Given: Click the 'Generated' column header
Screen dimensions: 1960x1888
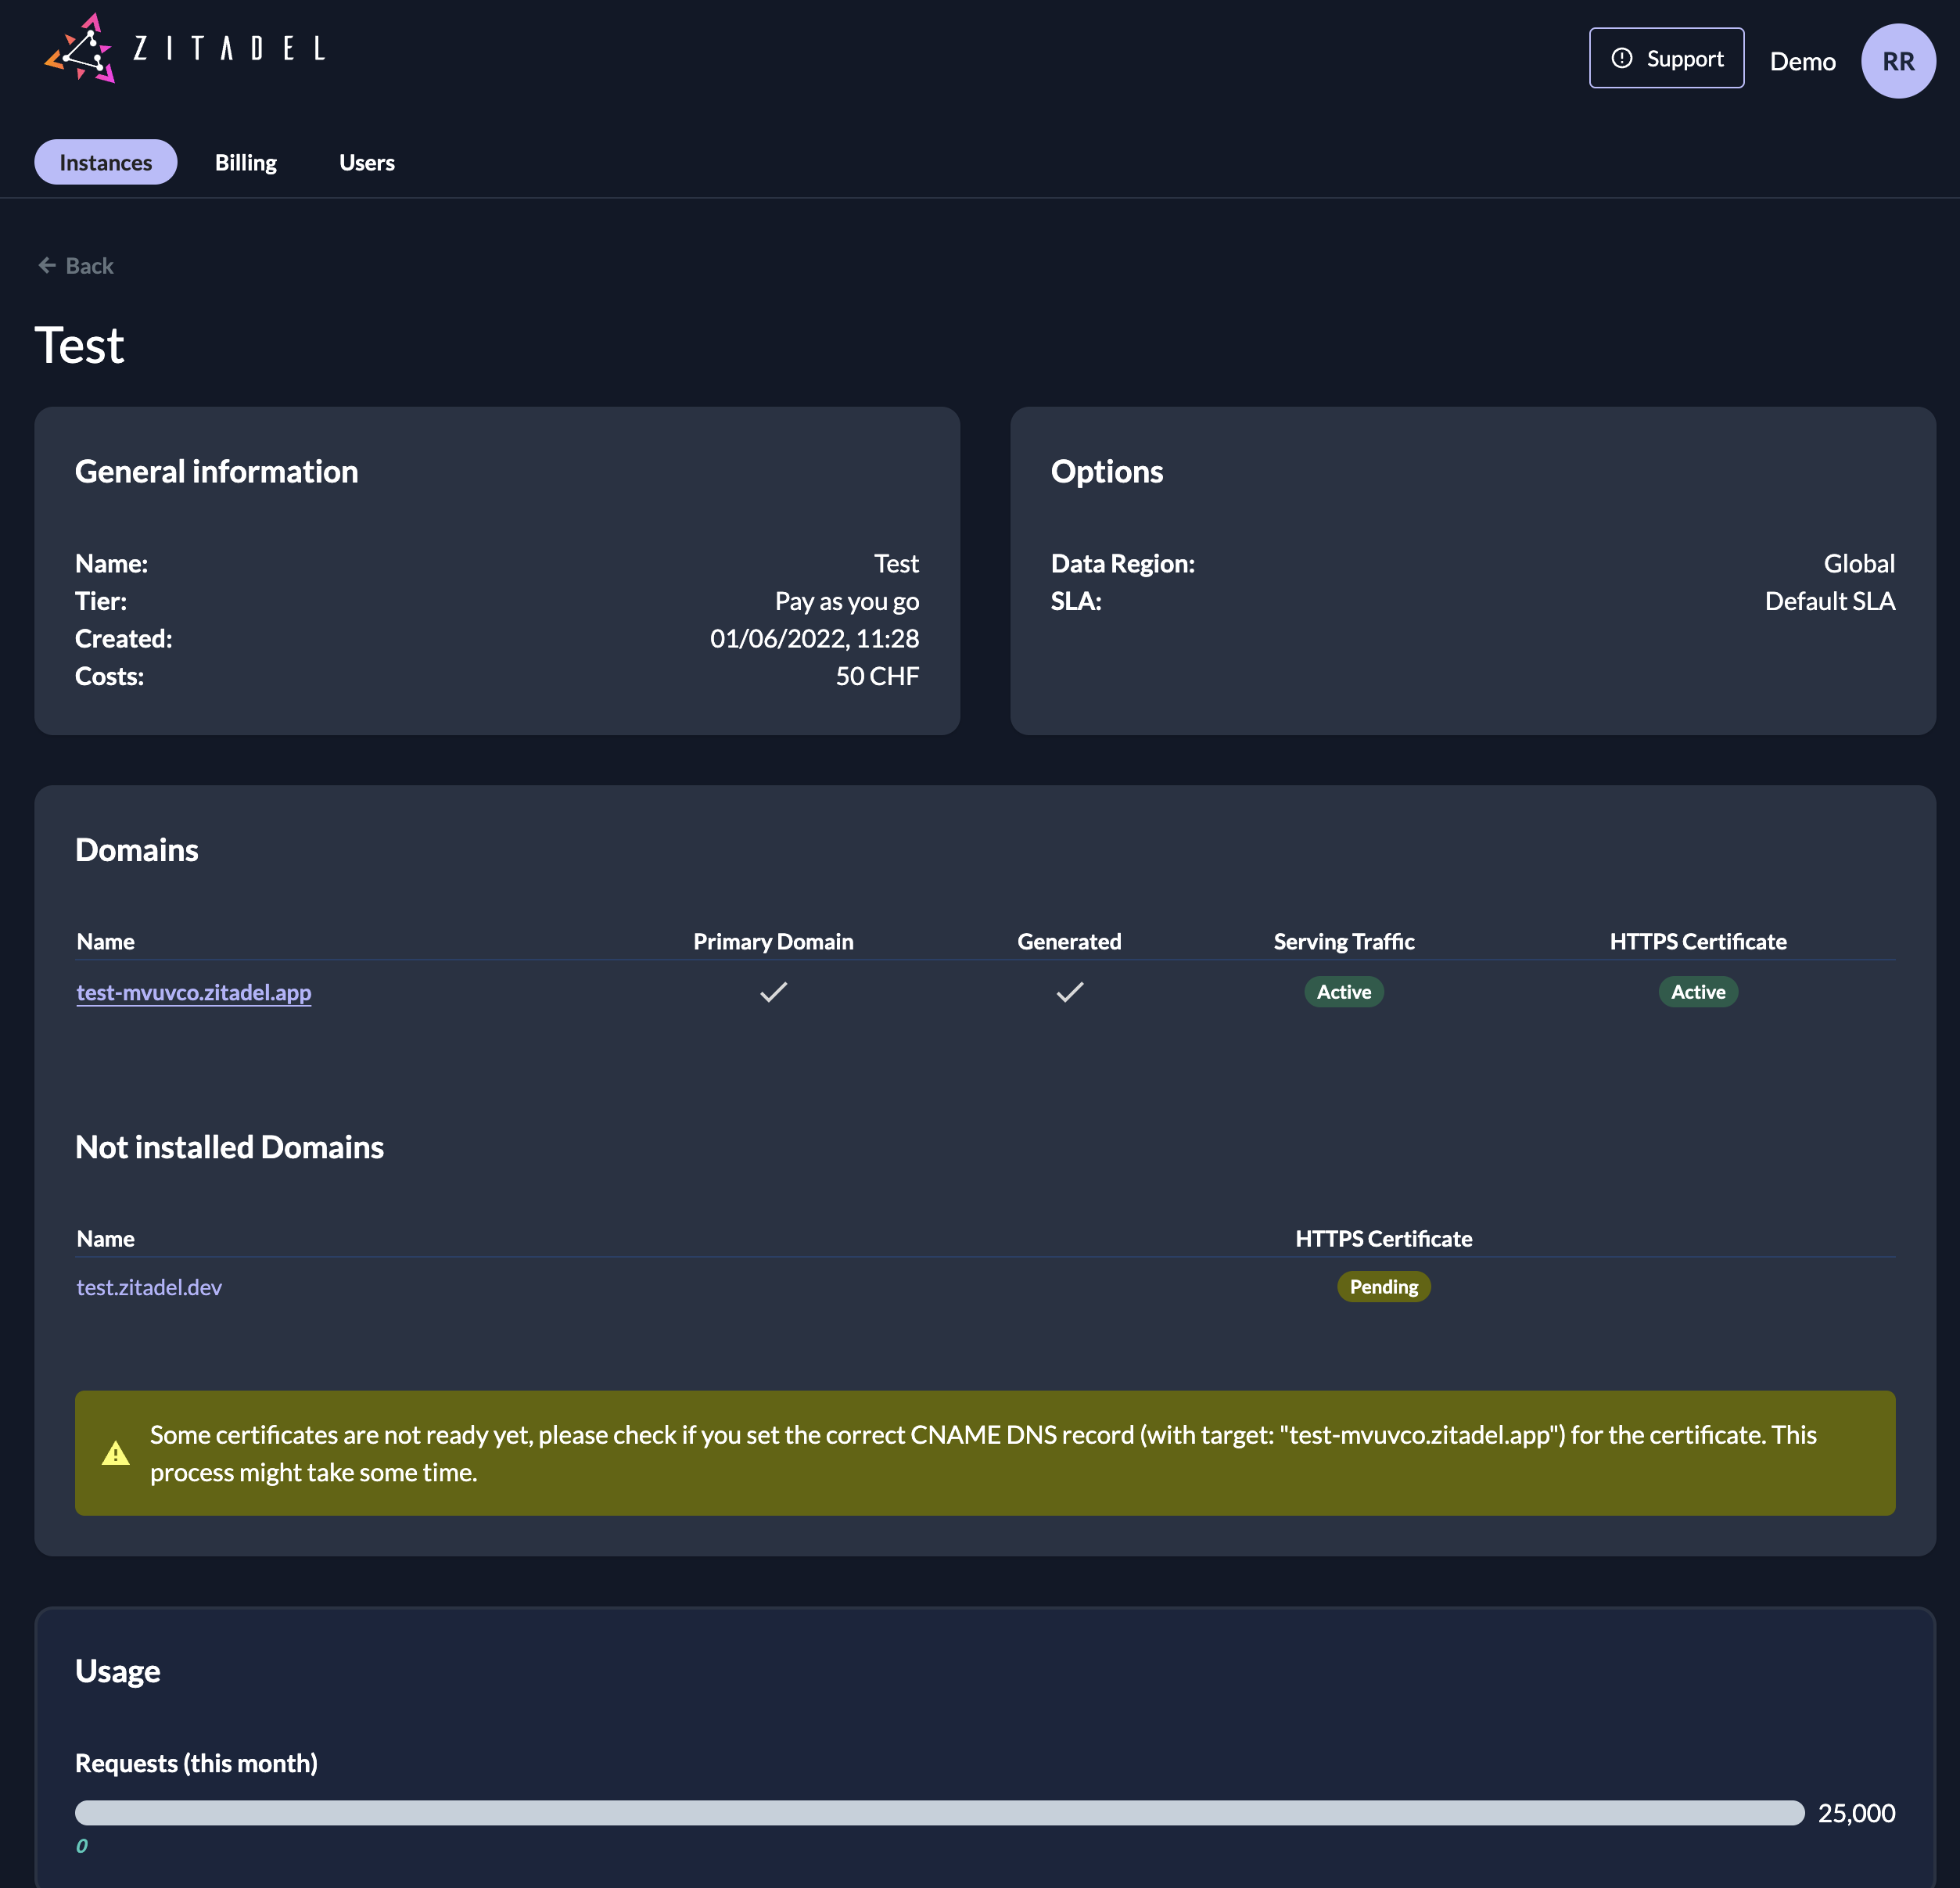Looking at the screenshot, I should click(x=1069, y=941).
